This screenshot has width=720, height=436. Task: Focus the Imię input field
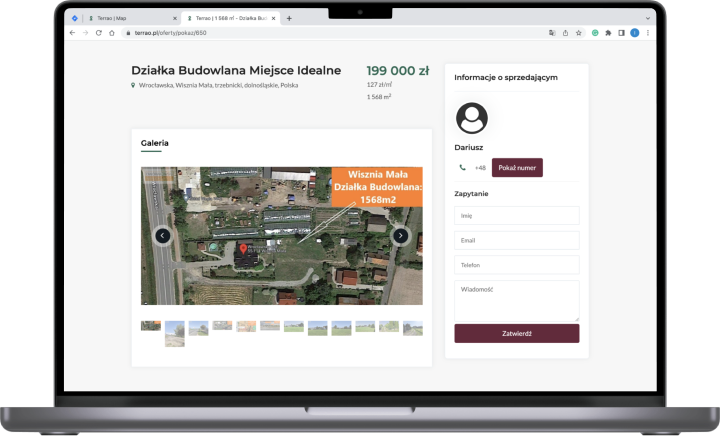(517, 216)
